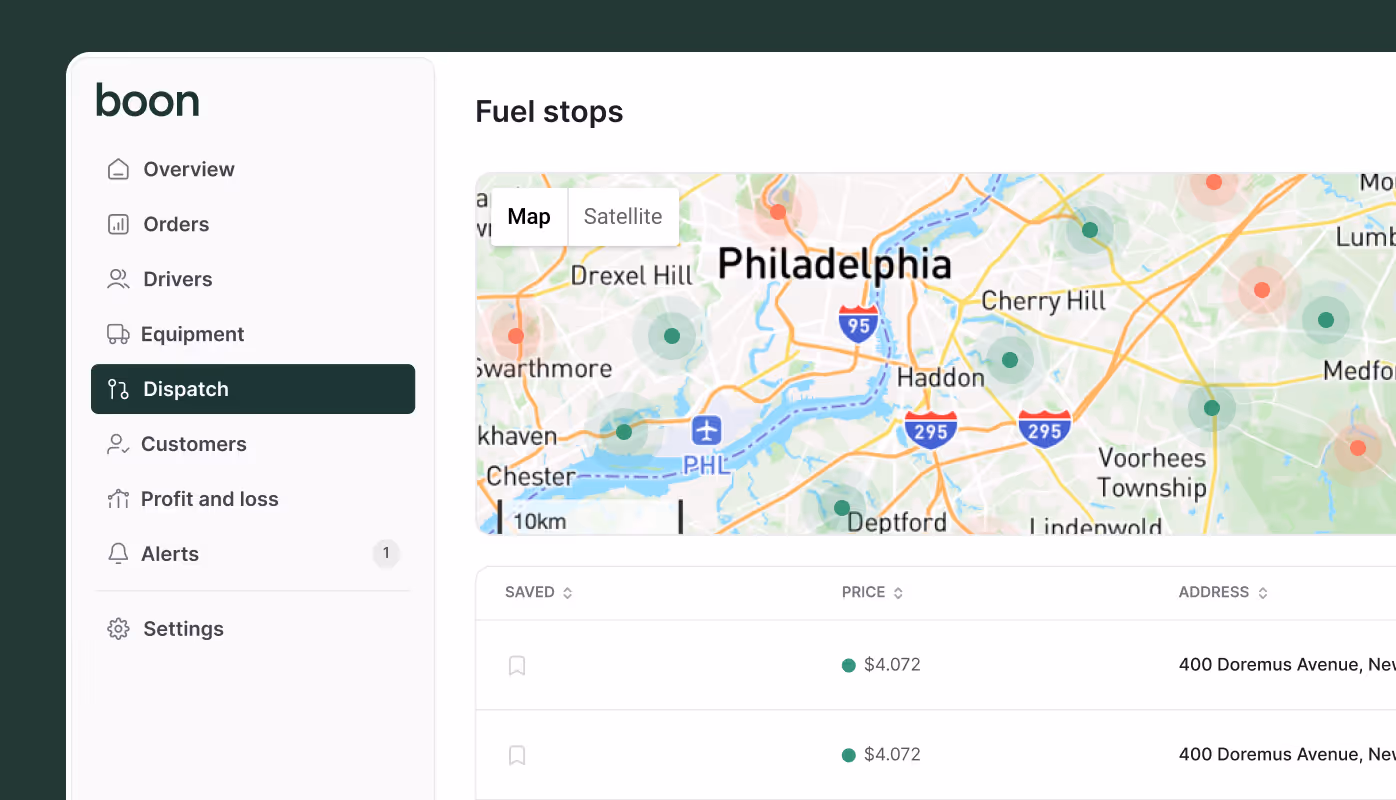
Task: Click the green fuel stop marker near Haddon
Action: coord(1010,360)
